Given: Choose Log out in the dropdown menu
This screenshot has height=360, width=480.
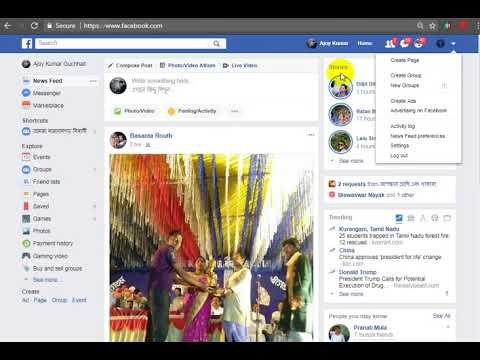Looking at the screenshot, I should pos(399,156).
